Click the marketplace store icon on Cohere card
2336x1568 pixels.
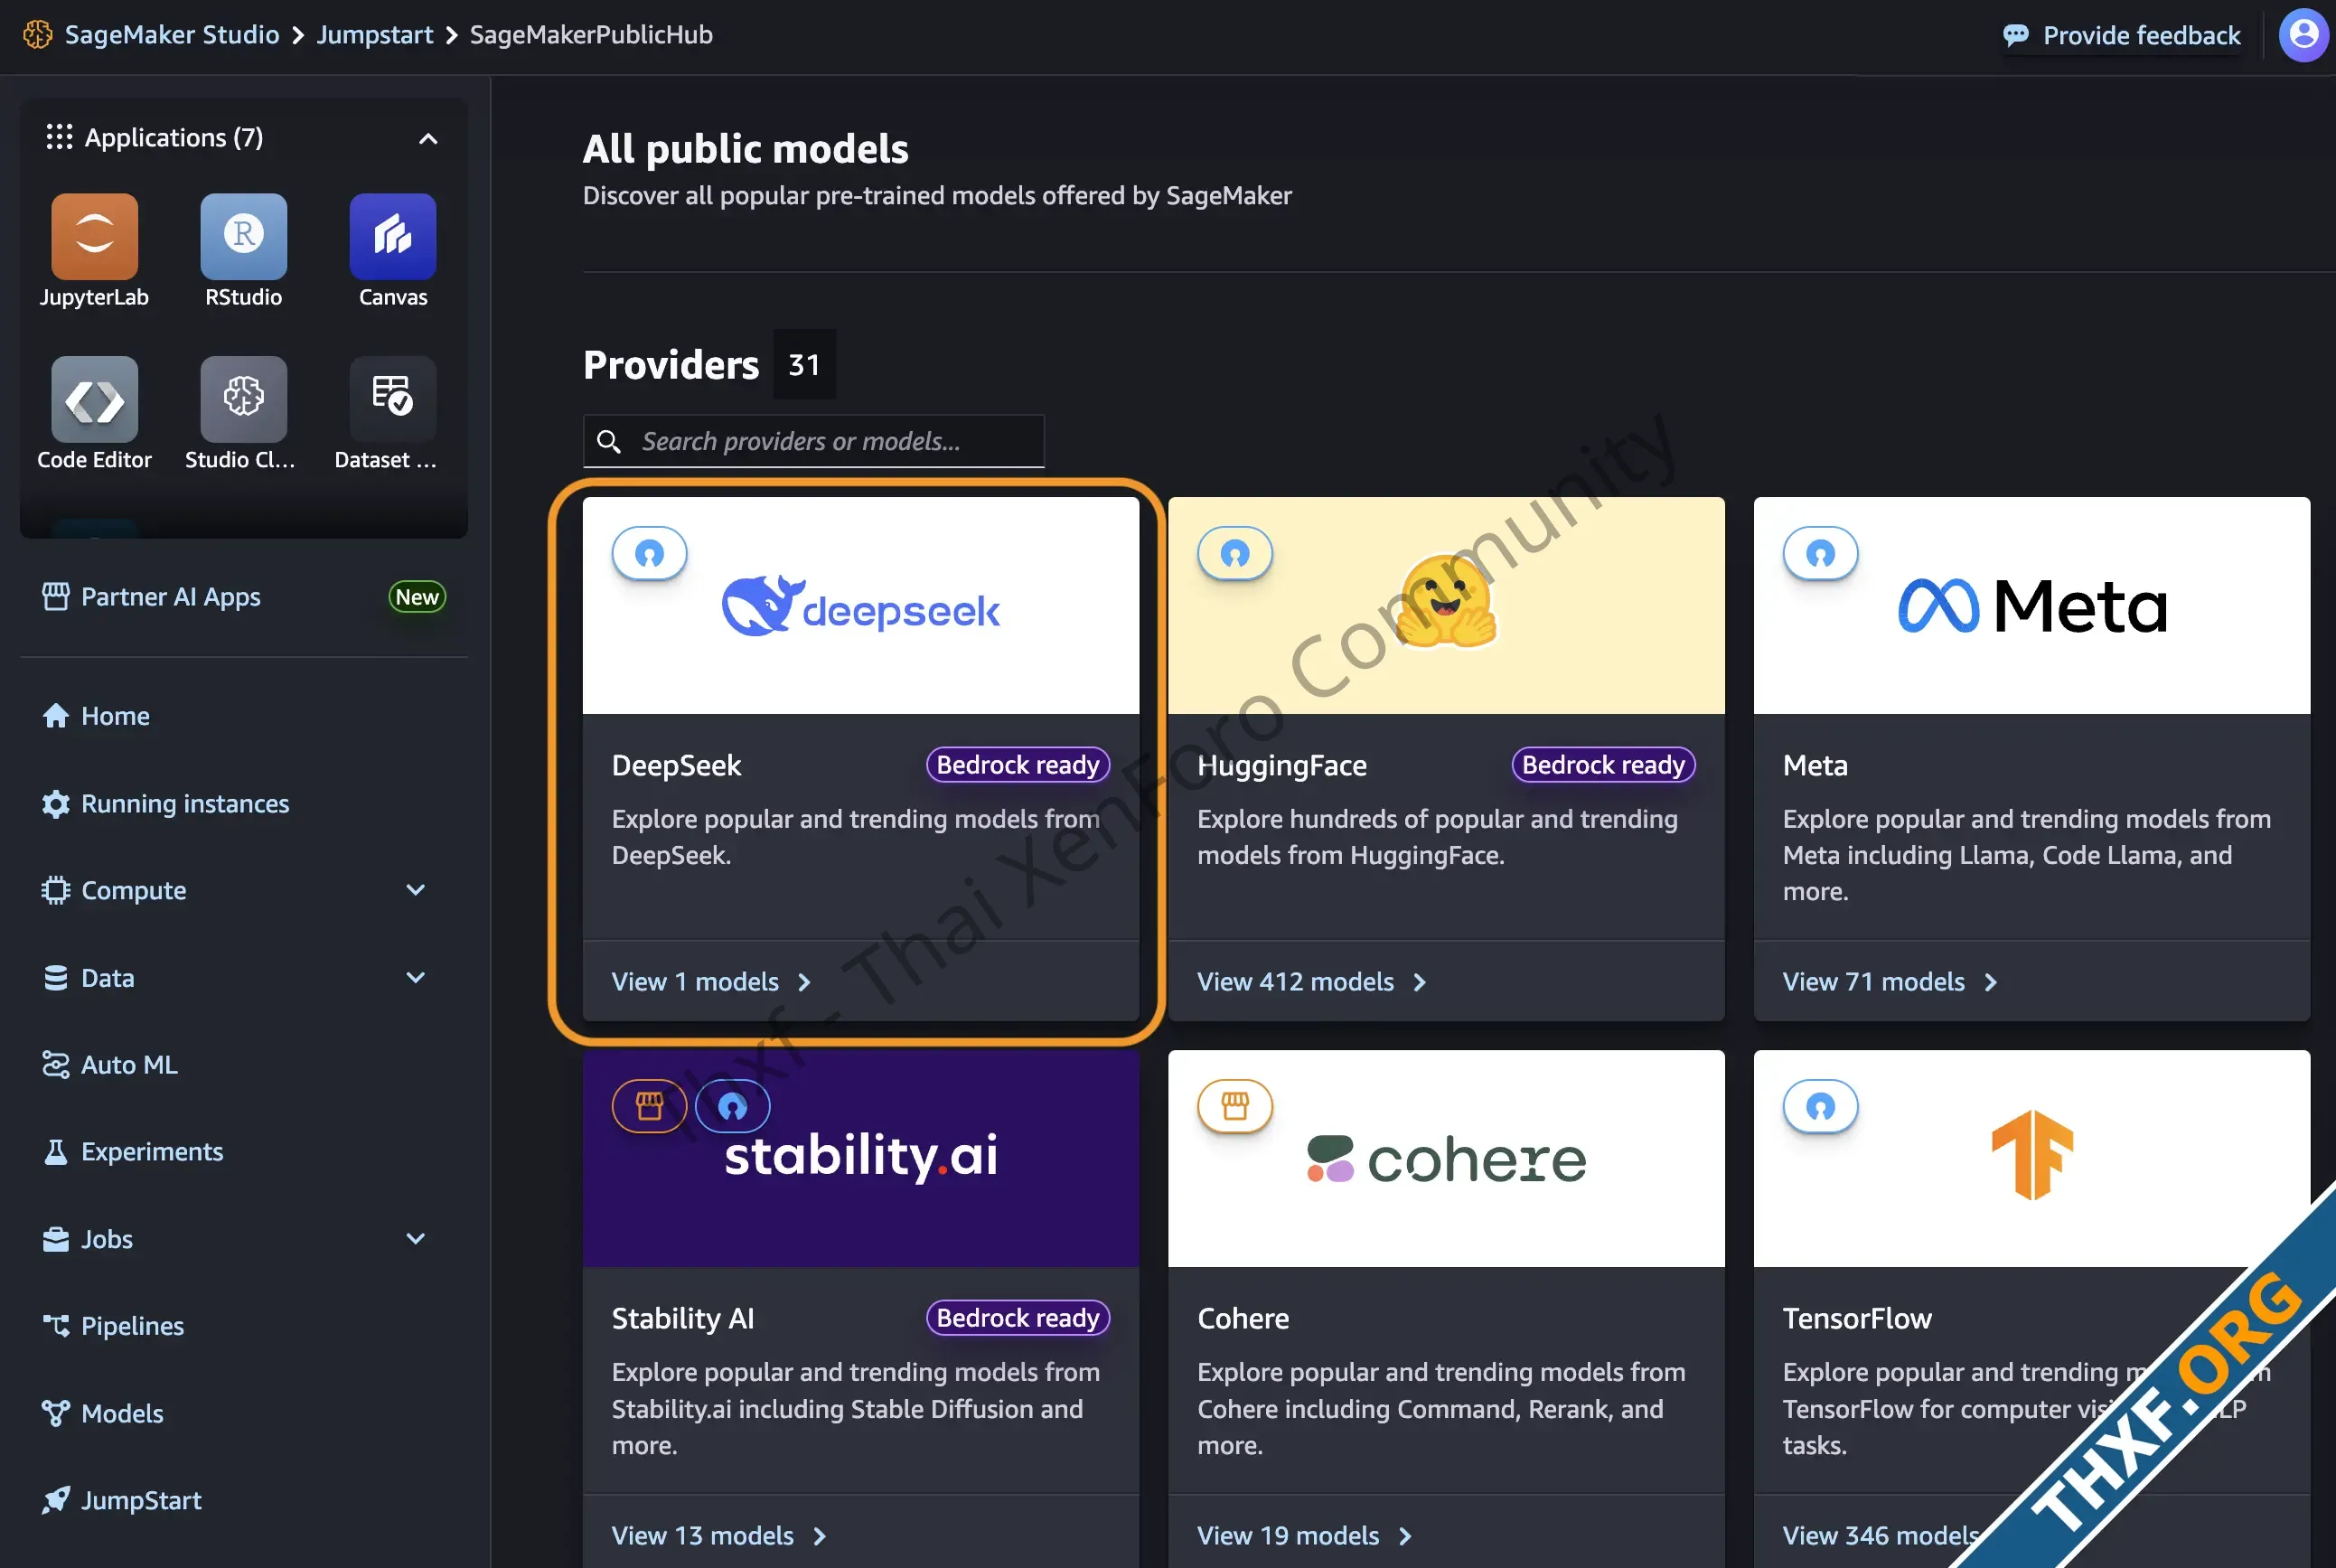pos(1235,1106)
